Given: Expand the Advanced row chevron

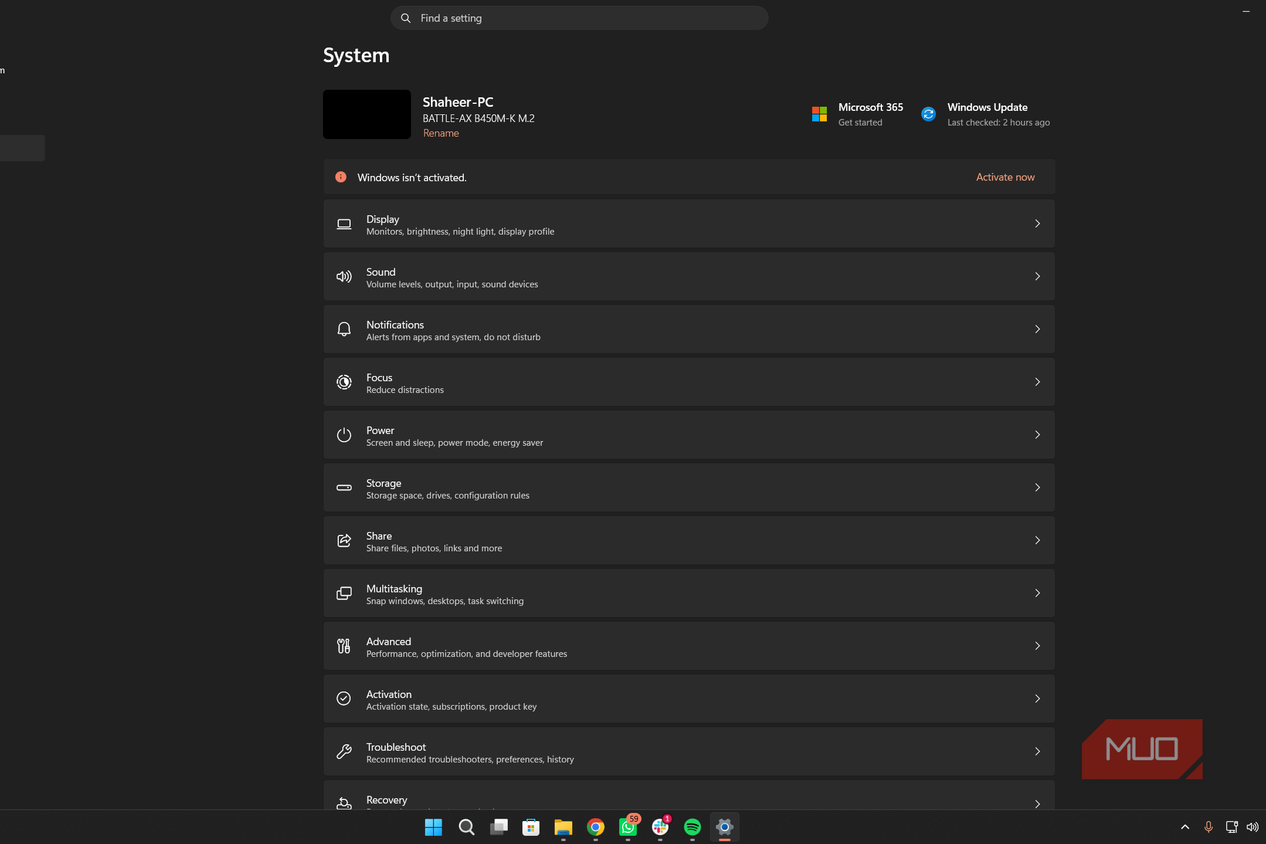Looking at the screenshot, I should click(1037, 646).
